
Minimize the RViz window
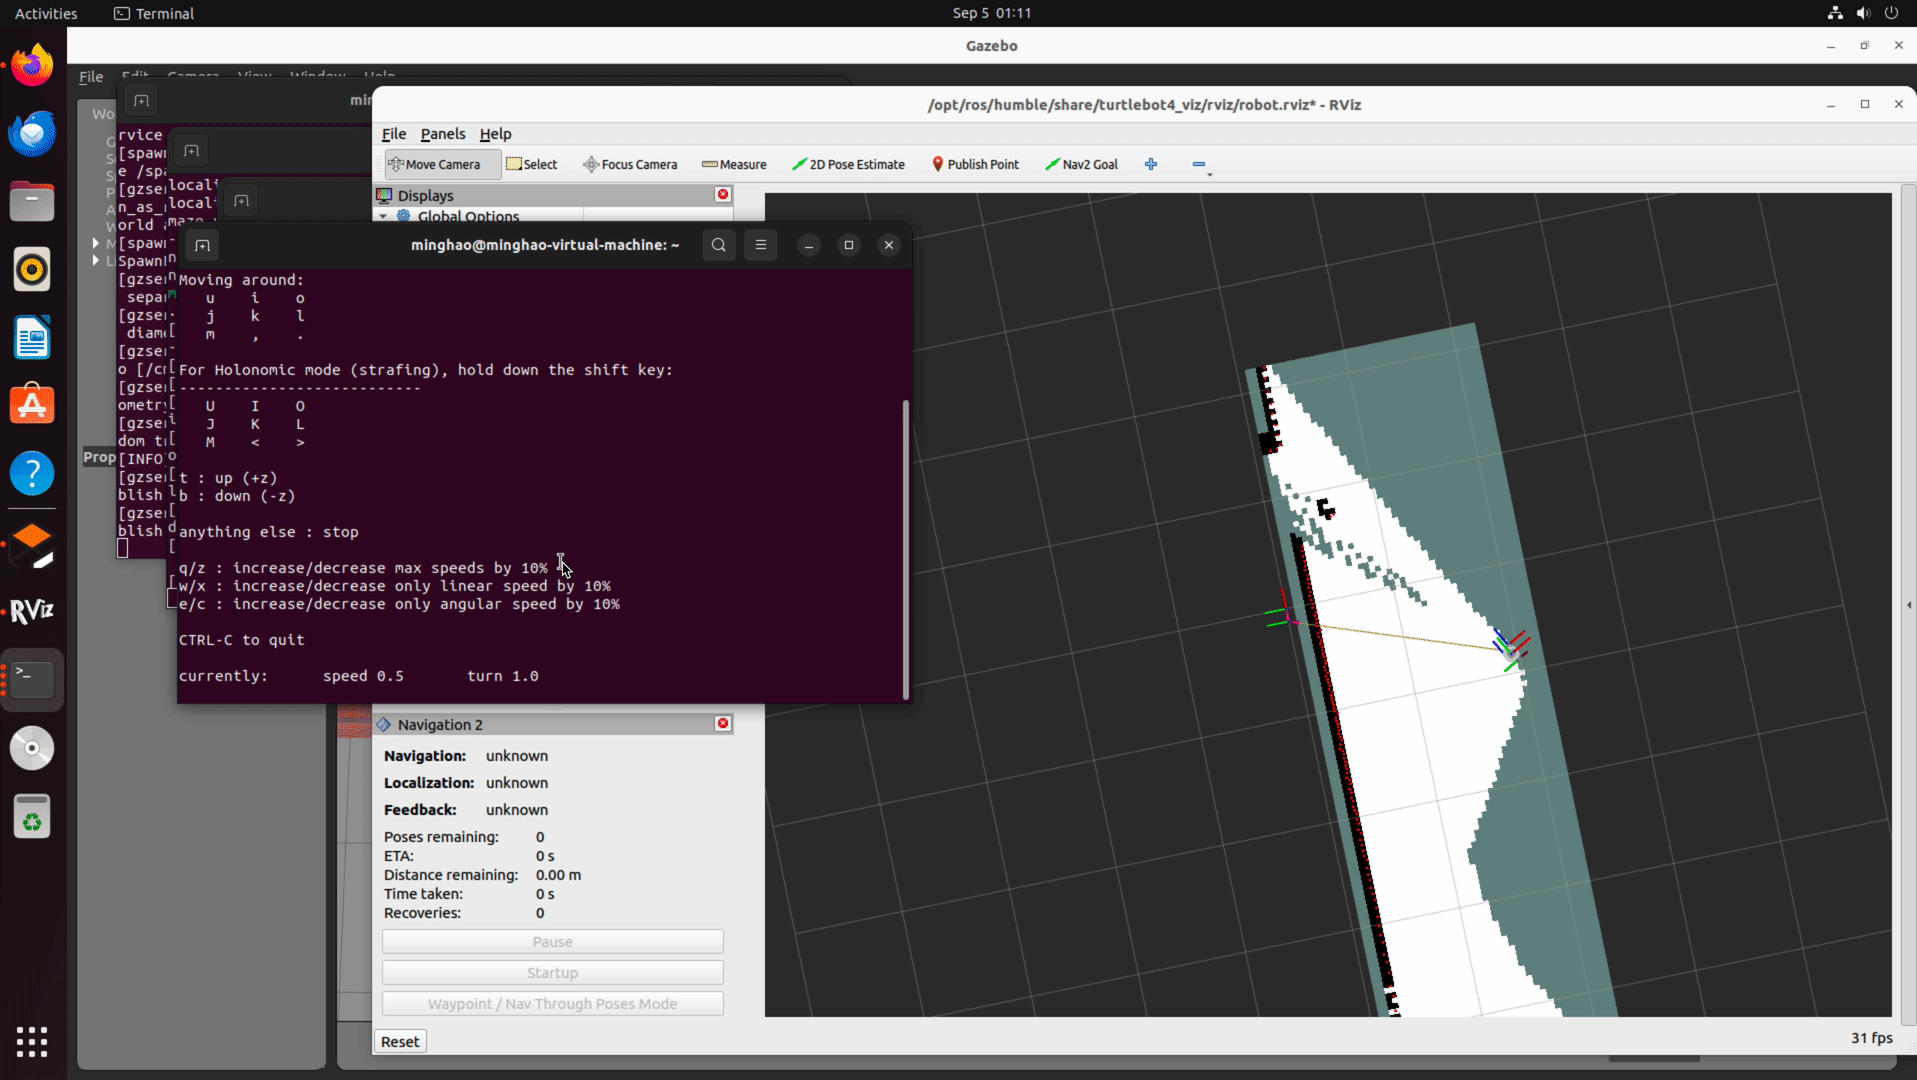(x=1831, y=105)
